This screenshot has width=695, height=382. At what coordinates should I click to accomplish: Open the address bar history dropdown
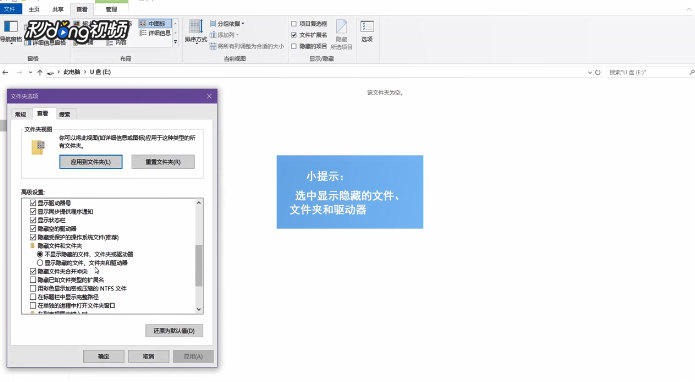(x=590, y=72)
